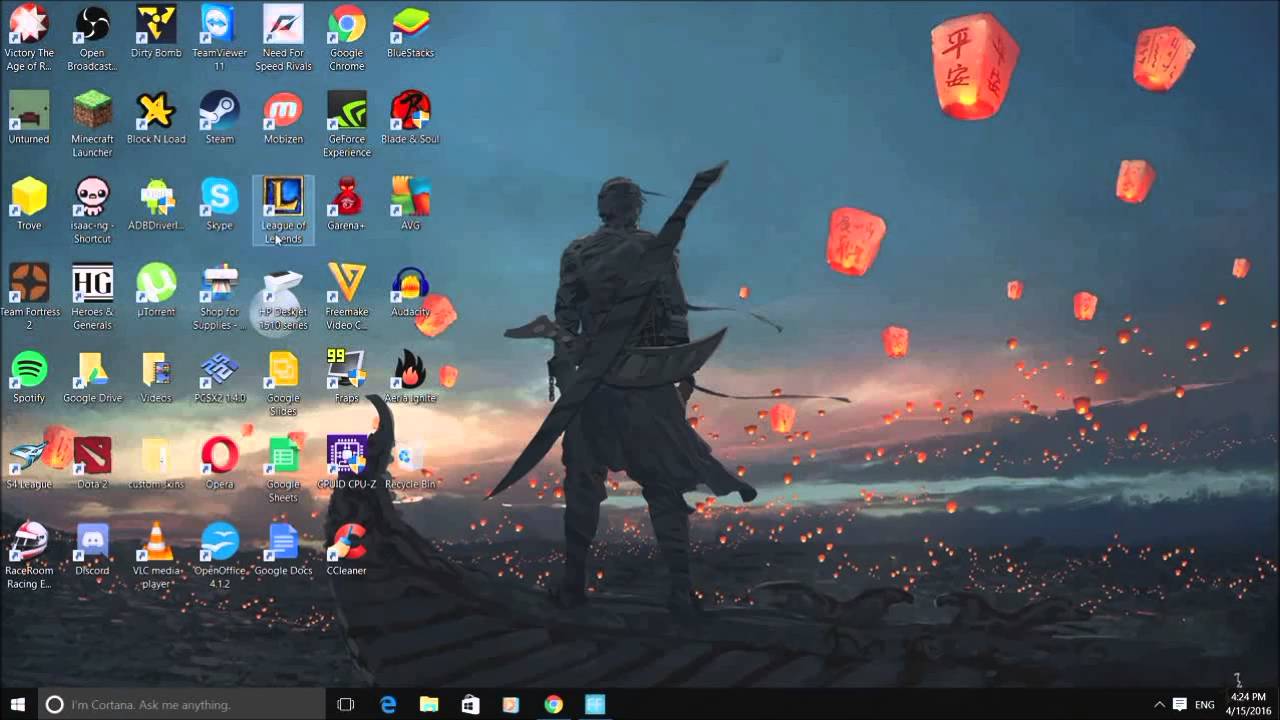
Task: Select the Garena+ desktop shortcut
Action: [347, 204]
